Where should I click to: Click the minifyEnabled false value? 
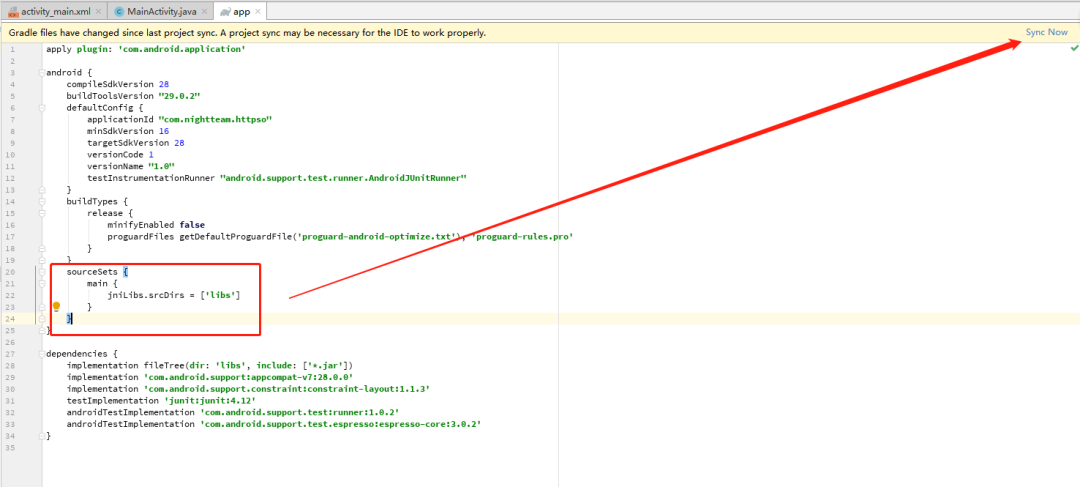click(x=192, y=225)
